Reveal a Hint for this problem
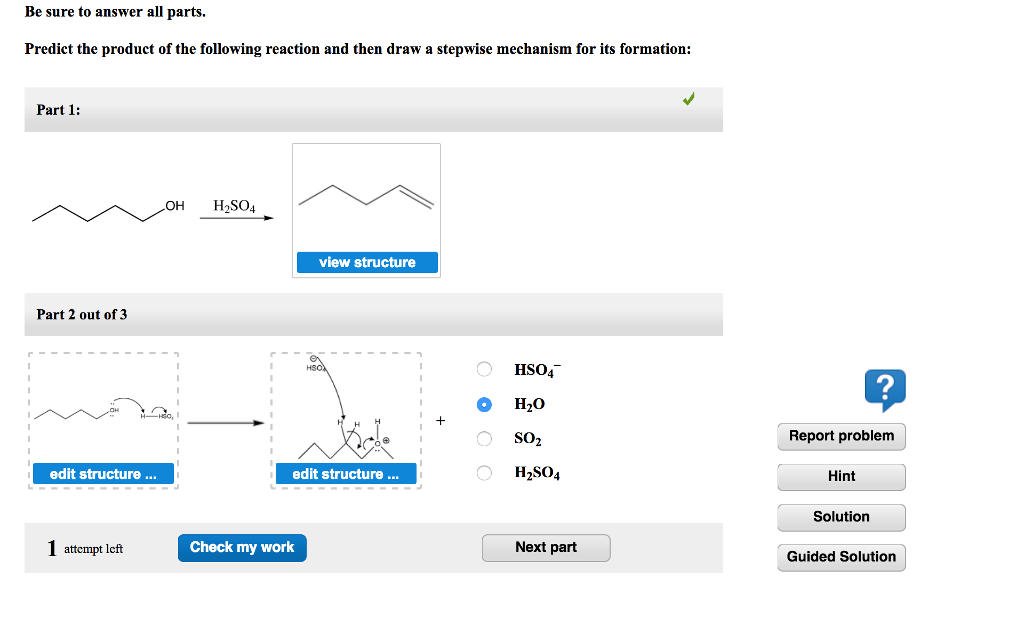Image resolution: width=1024 pixels, height=642 pixels. click(x=841, y=477)
